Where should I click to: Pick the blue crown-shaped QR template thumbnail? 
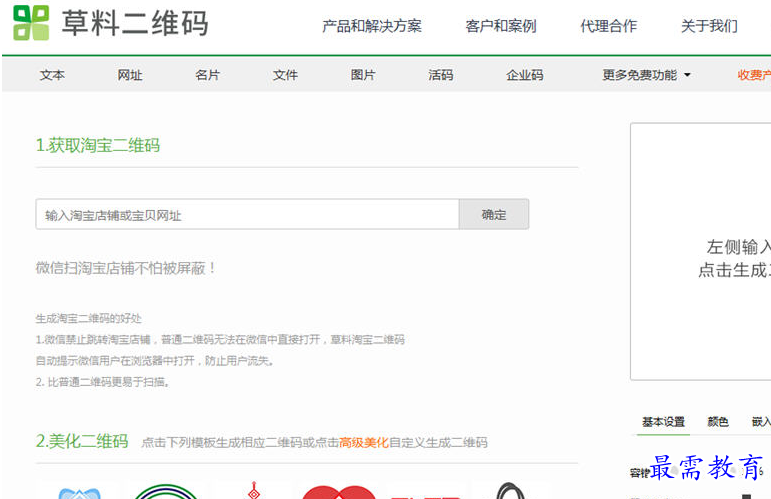[x=80, y=493]
